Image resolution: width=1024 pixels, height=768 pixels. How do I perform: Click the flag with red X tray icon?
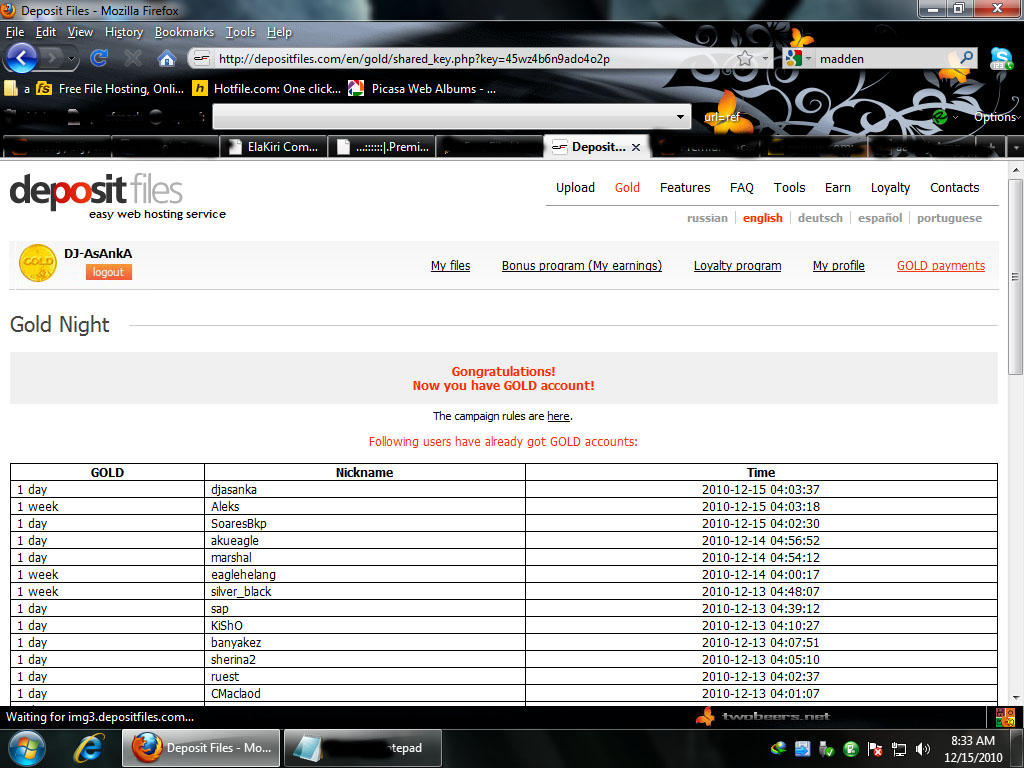point(875,749)
